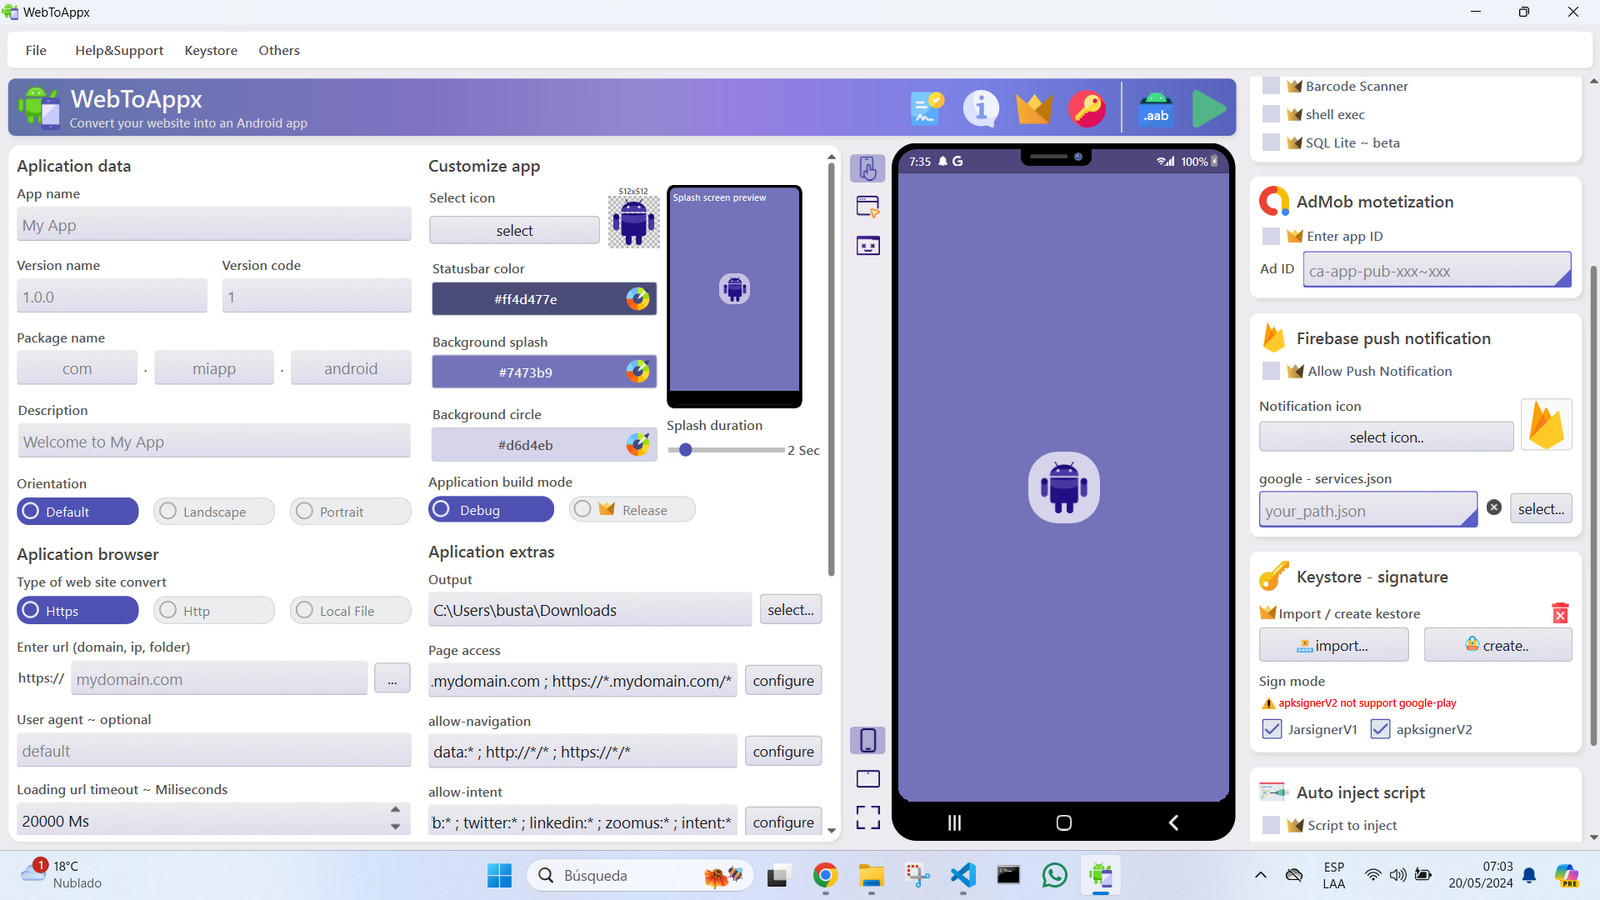Screen dimensions: 1600x900
Task: Clear the google-services.json path
Action: [1494, 507]
